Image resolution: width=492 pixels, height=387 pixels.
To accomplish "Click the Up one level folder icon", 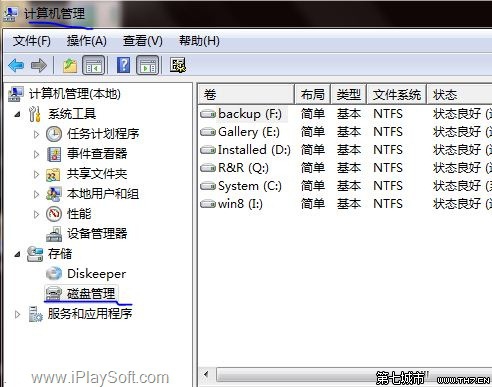I will [x=70, y=65].
